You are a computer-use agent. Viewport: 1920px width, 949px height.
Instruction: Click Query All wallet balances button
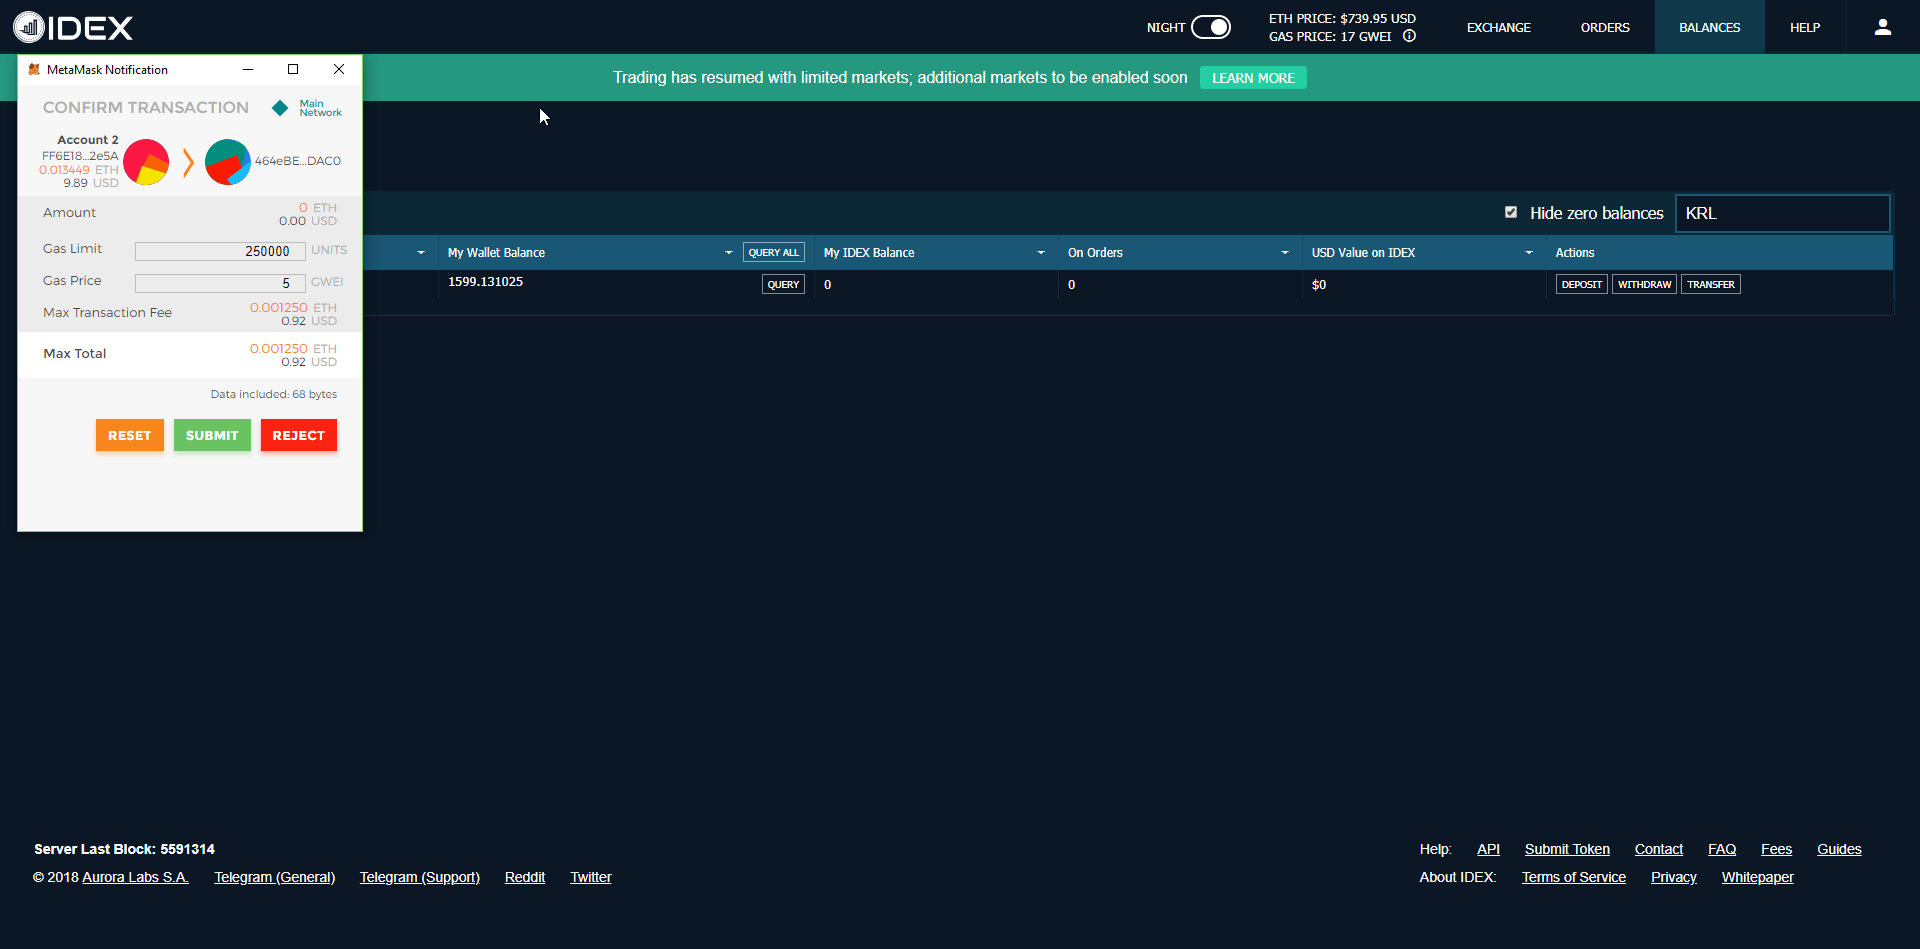coord(774,253)
